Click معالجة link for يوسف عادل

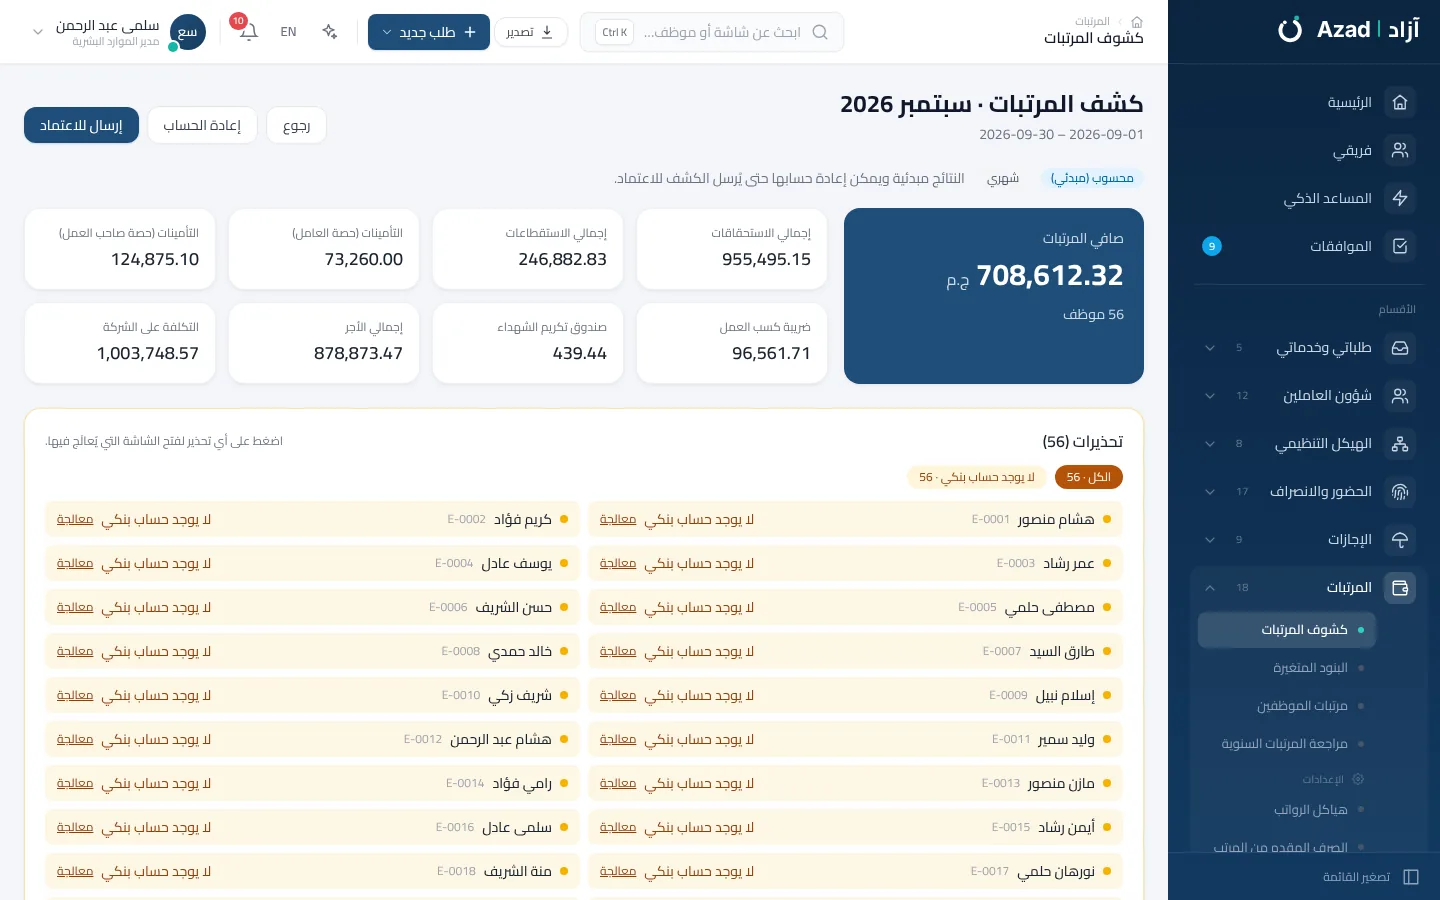coord(75,564)
